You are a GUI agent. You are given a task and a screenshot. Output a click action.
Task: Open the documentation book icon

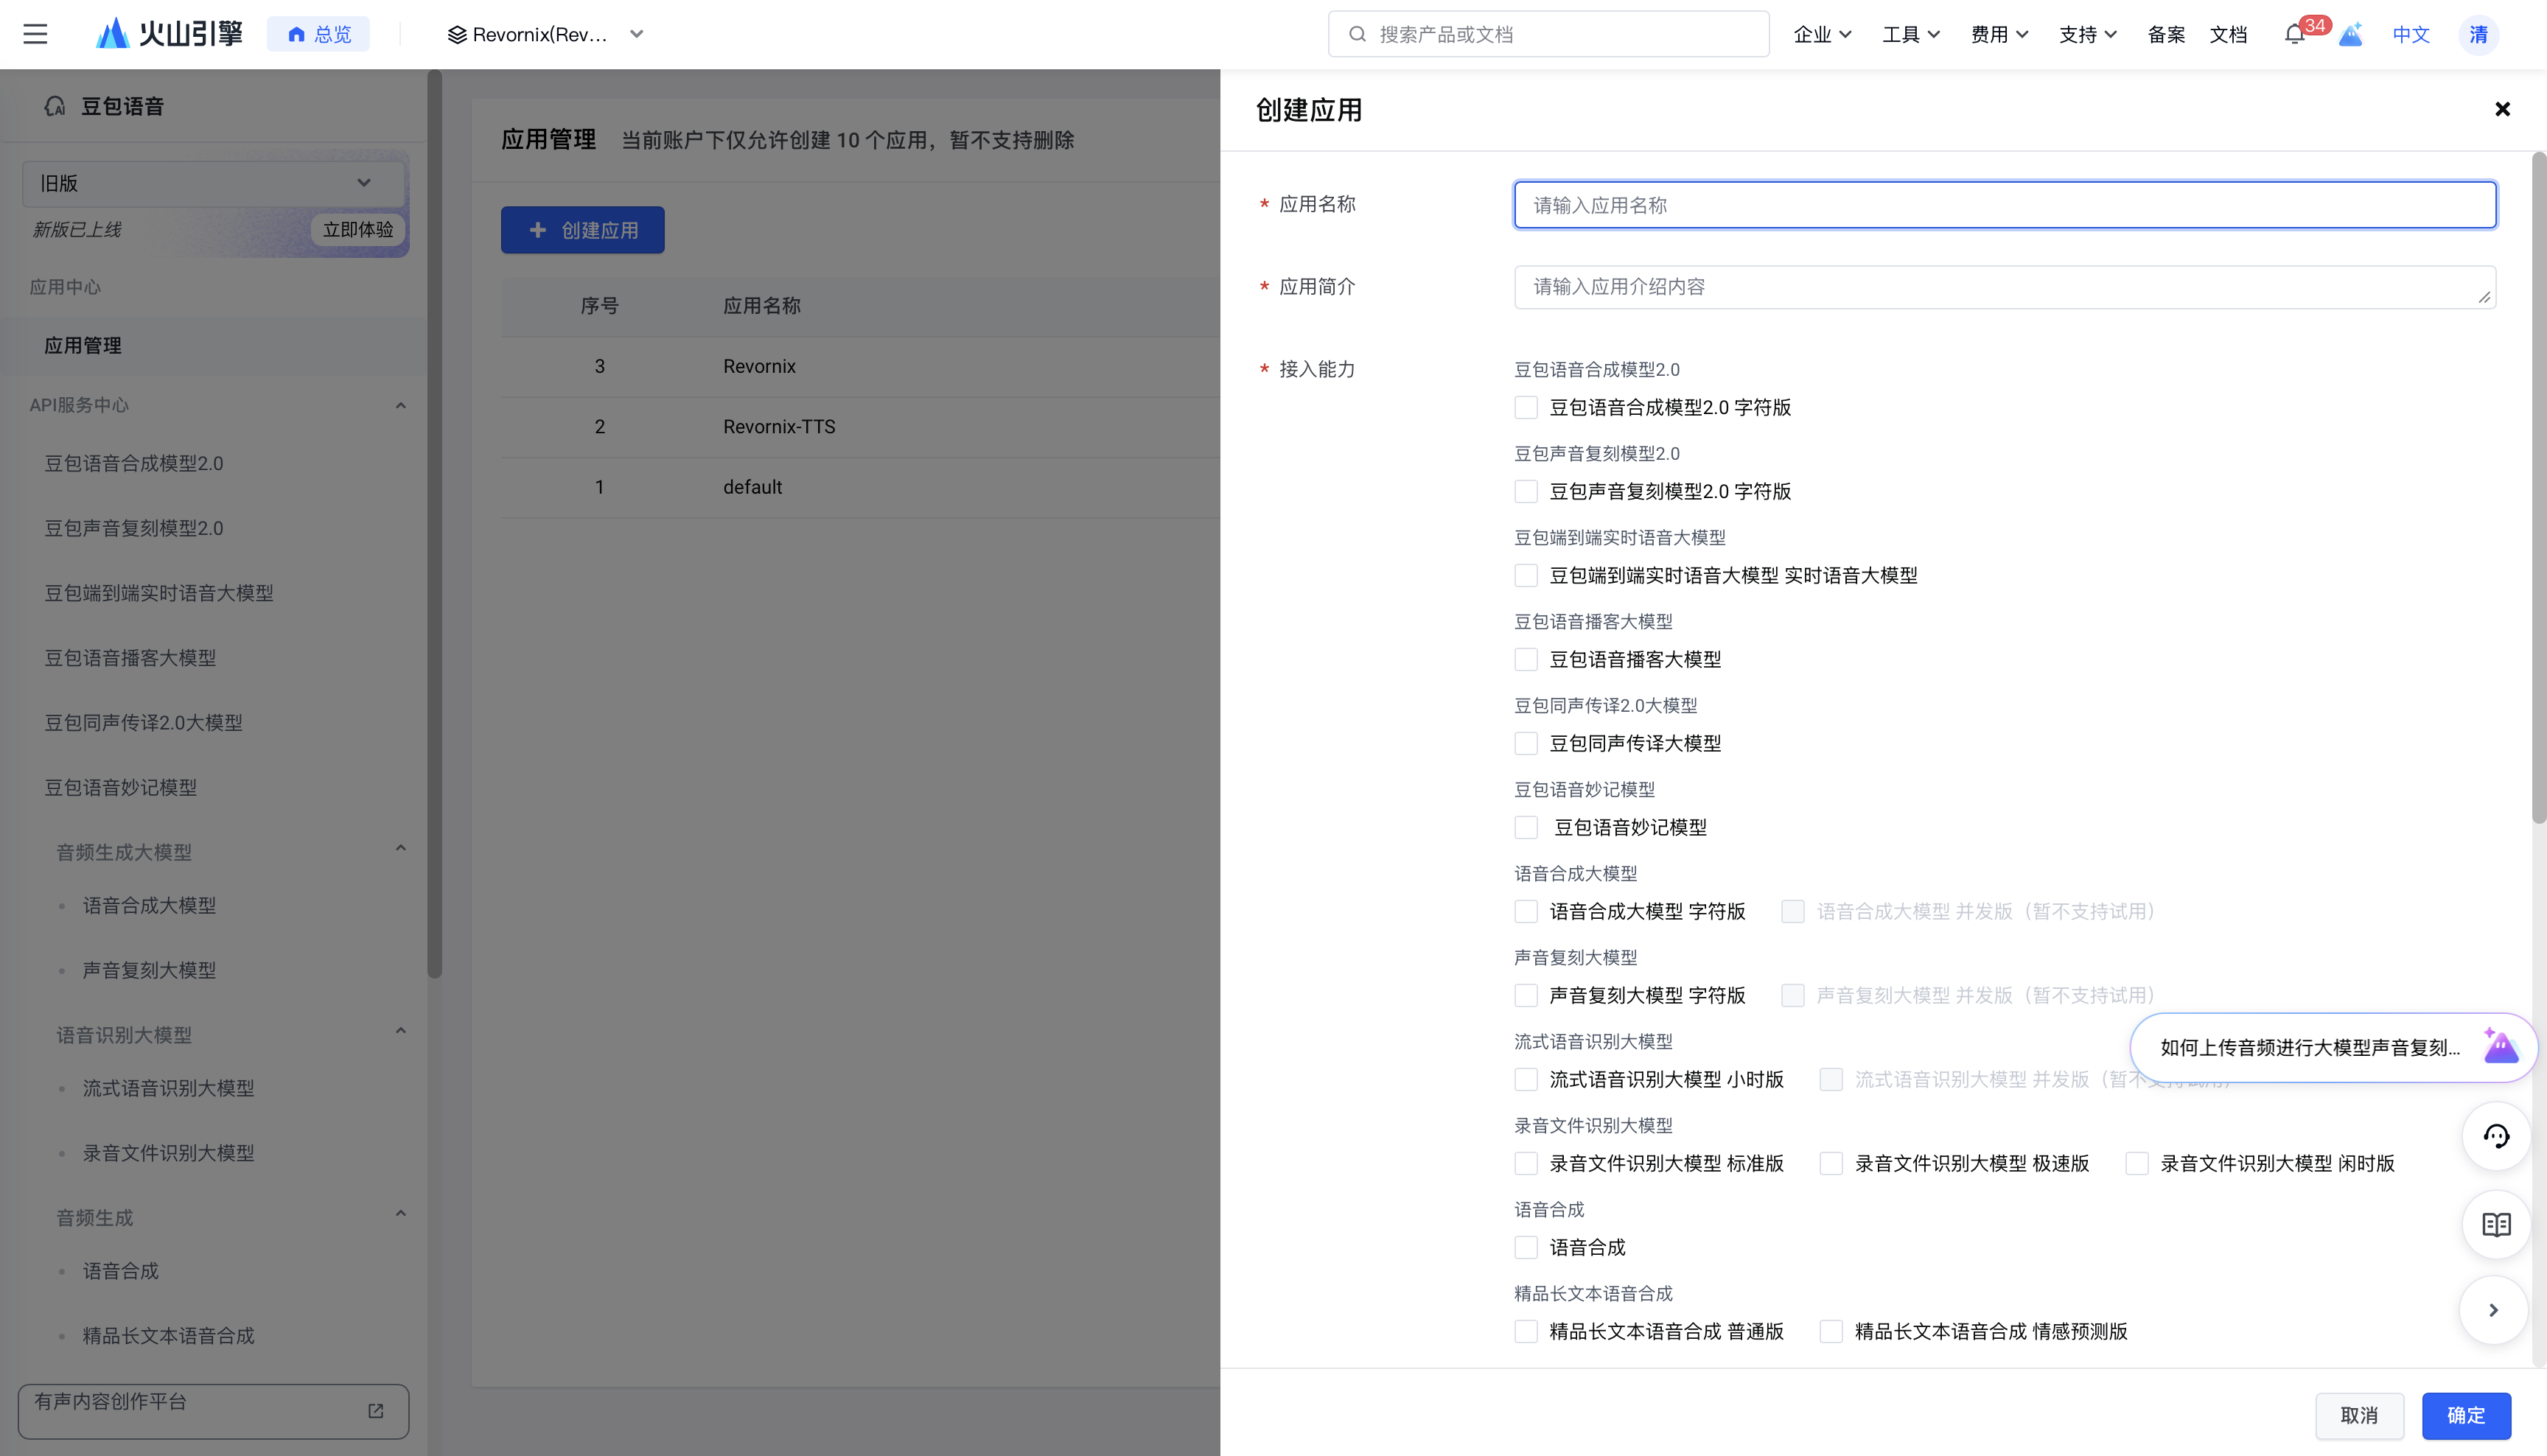pyautogui.click(x=2496, y=1224)
